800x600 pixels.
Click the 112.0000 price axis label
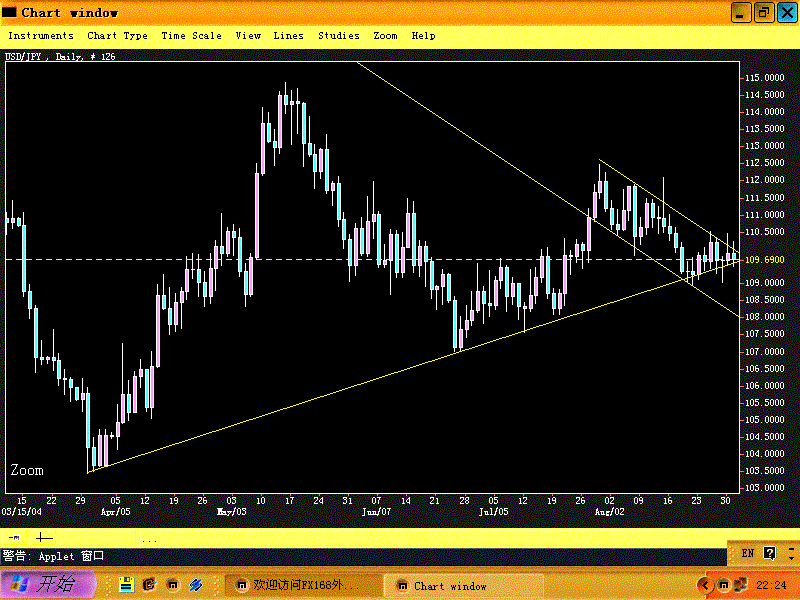(x=765, y=180)
